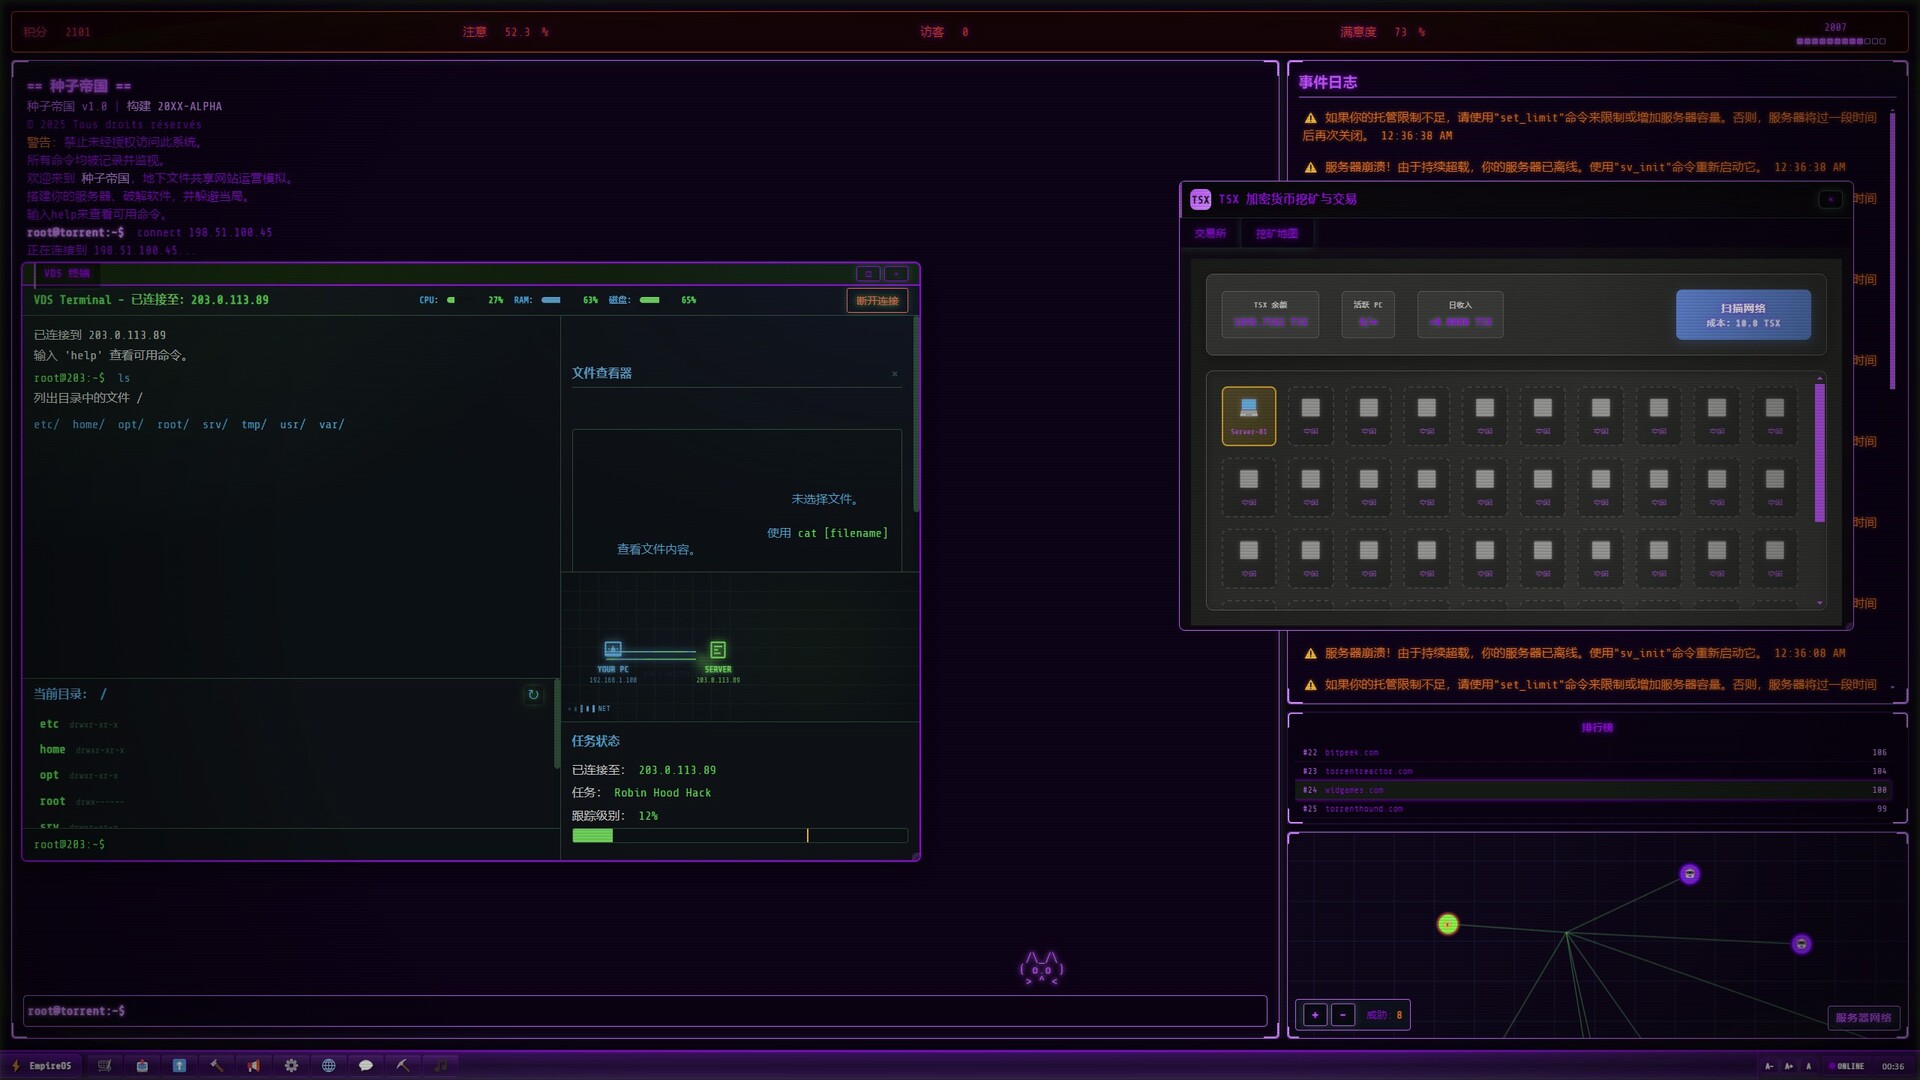Select the Server-01 node in mining grid
The width and height of the screenshot is (1920, 1080).
click(x=1248, y=415)
